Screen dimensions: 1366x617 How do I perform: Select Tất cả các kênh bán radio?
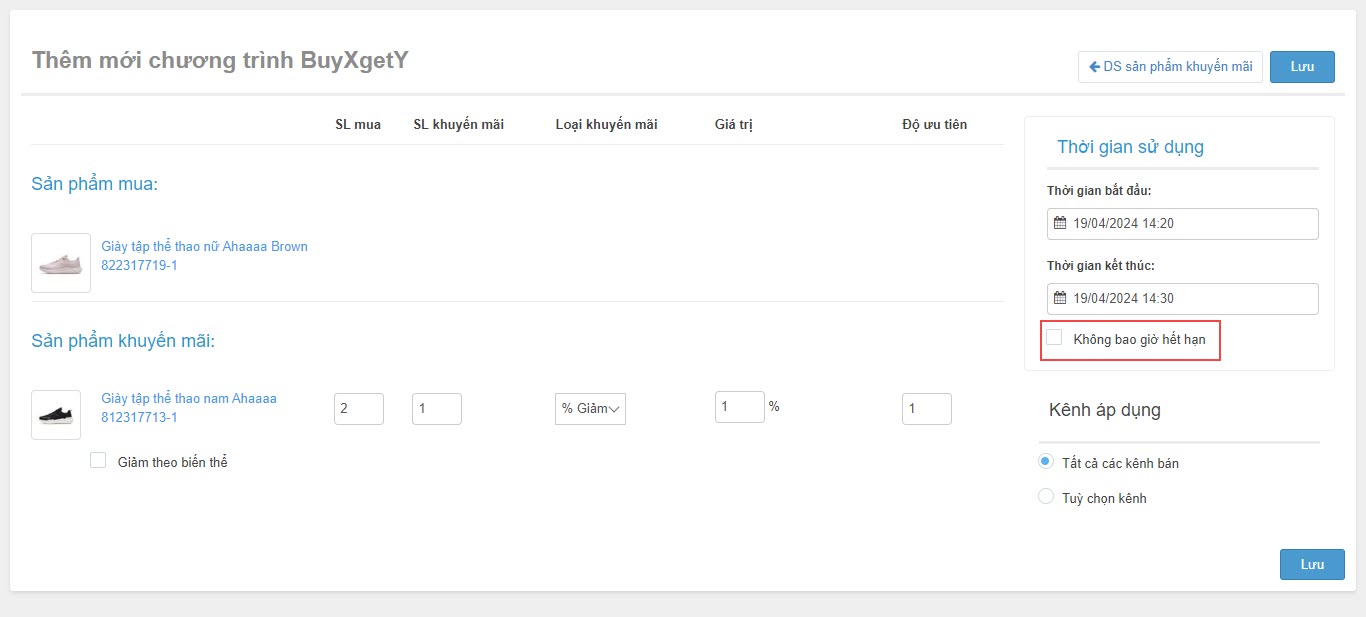[1046, 462]
